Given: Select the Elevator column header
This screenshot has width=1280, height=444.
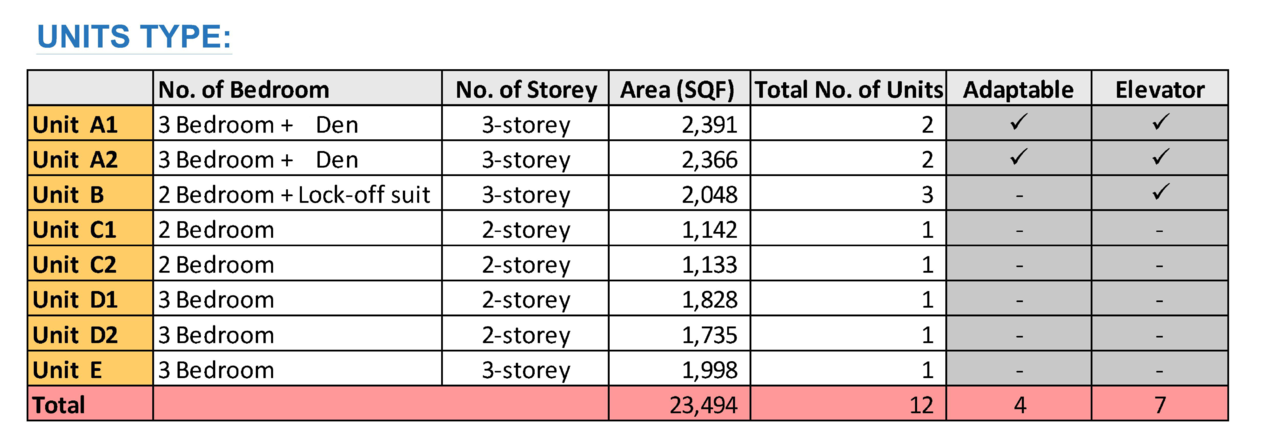Looking at the screenshot, I should tap(1160, 89).
